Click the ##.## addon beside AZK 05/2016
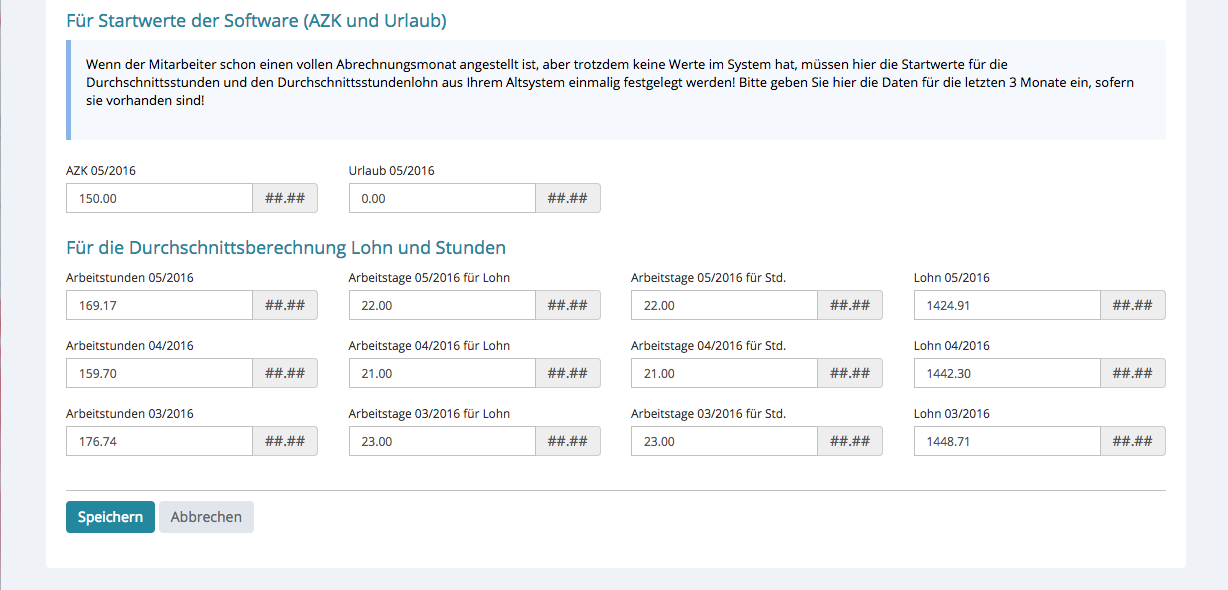Image resolution: width=1228 pixels, height=590 pixels. click(x=285, y=198)
